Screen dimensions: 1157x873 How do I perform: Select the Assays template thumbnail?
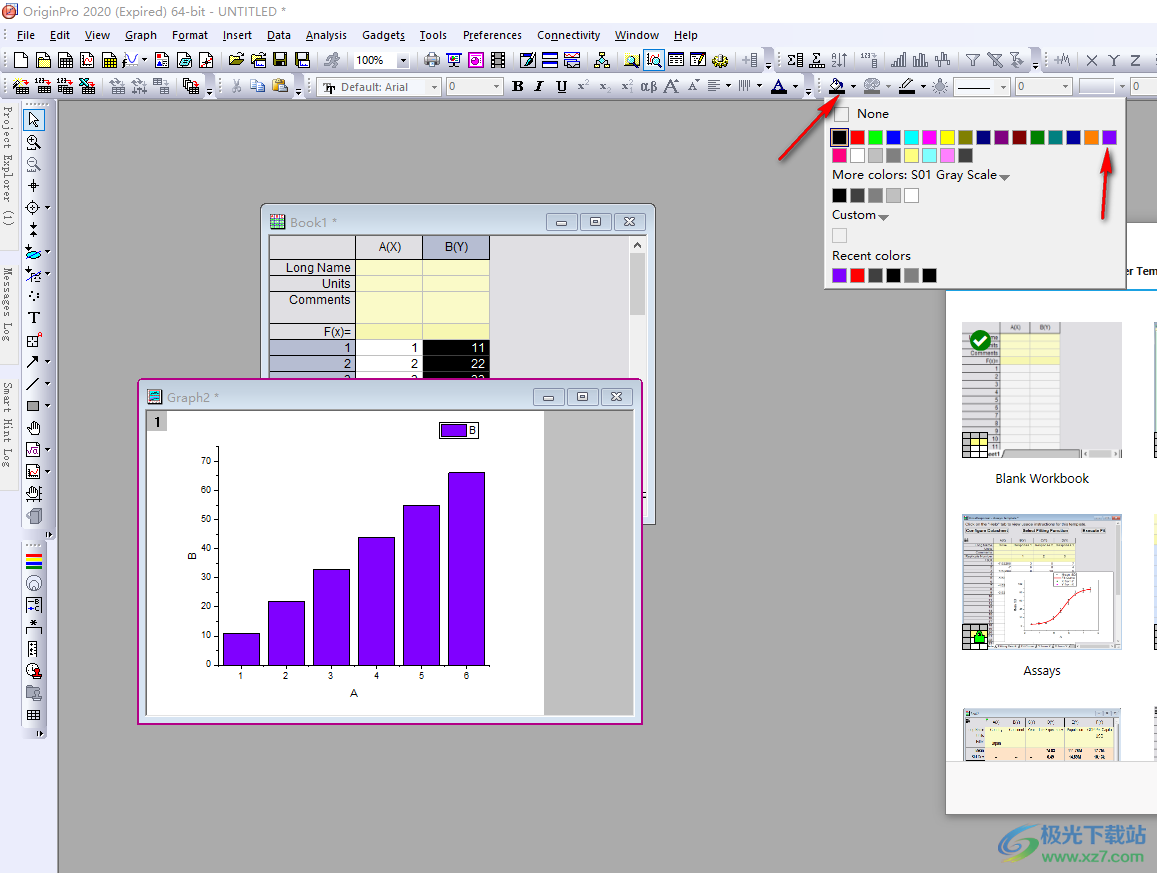(x=1041, y=582)
